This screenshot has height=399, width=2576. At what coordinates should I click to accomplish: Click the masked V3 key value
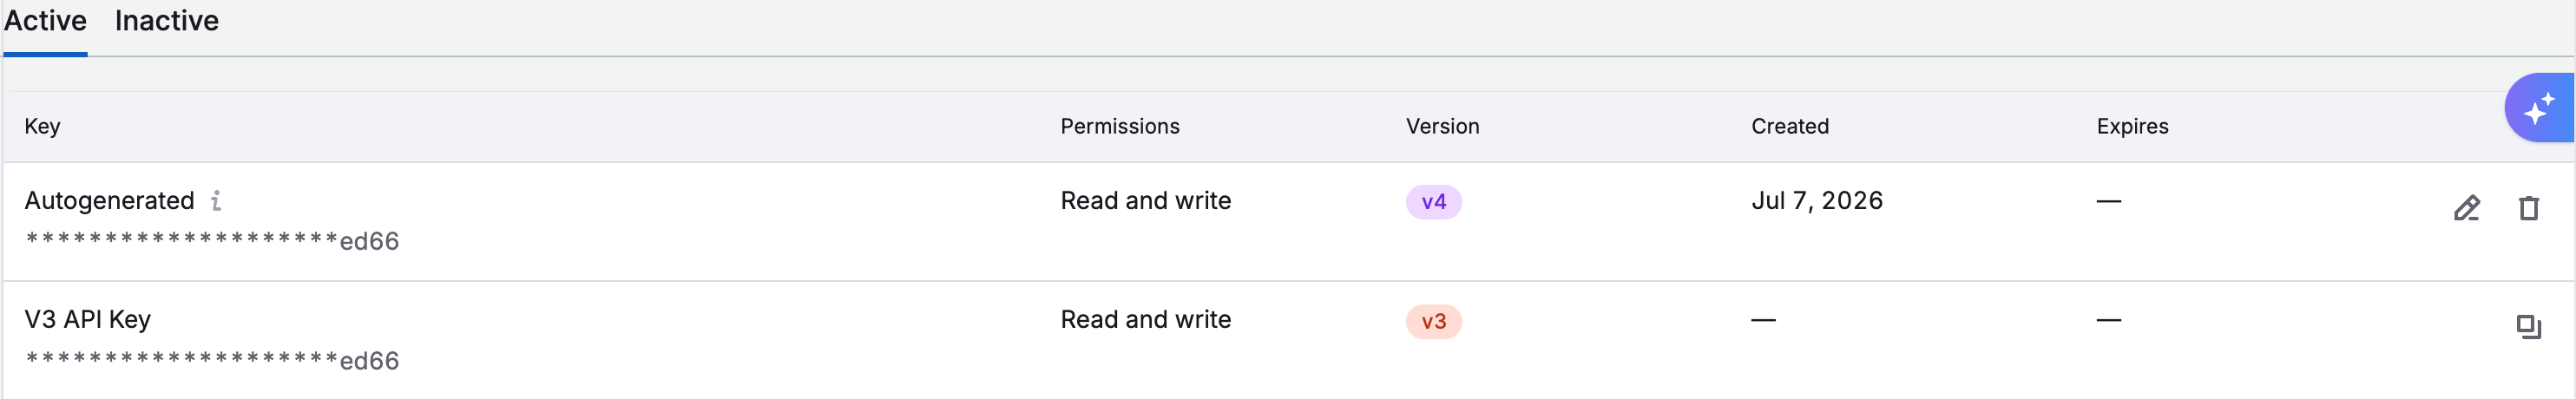click(211, 361)
